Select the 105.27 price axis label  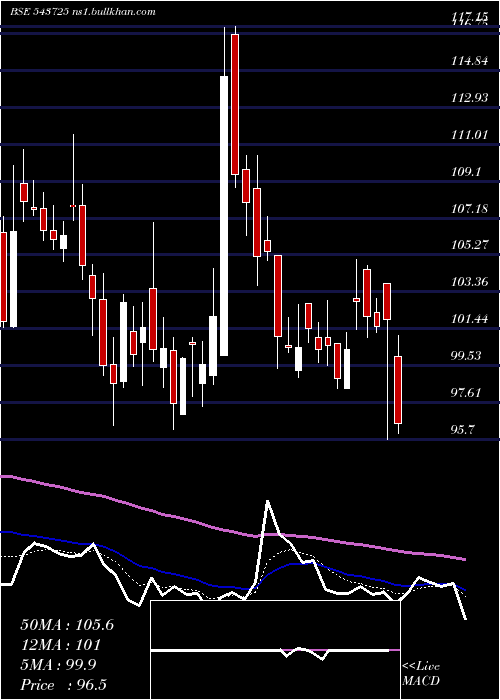pyautogui.click(x=469, y=246)
